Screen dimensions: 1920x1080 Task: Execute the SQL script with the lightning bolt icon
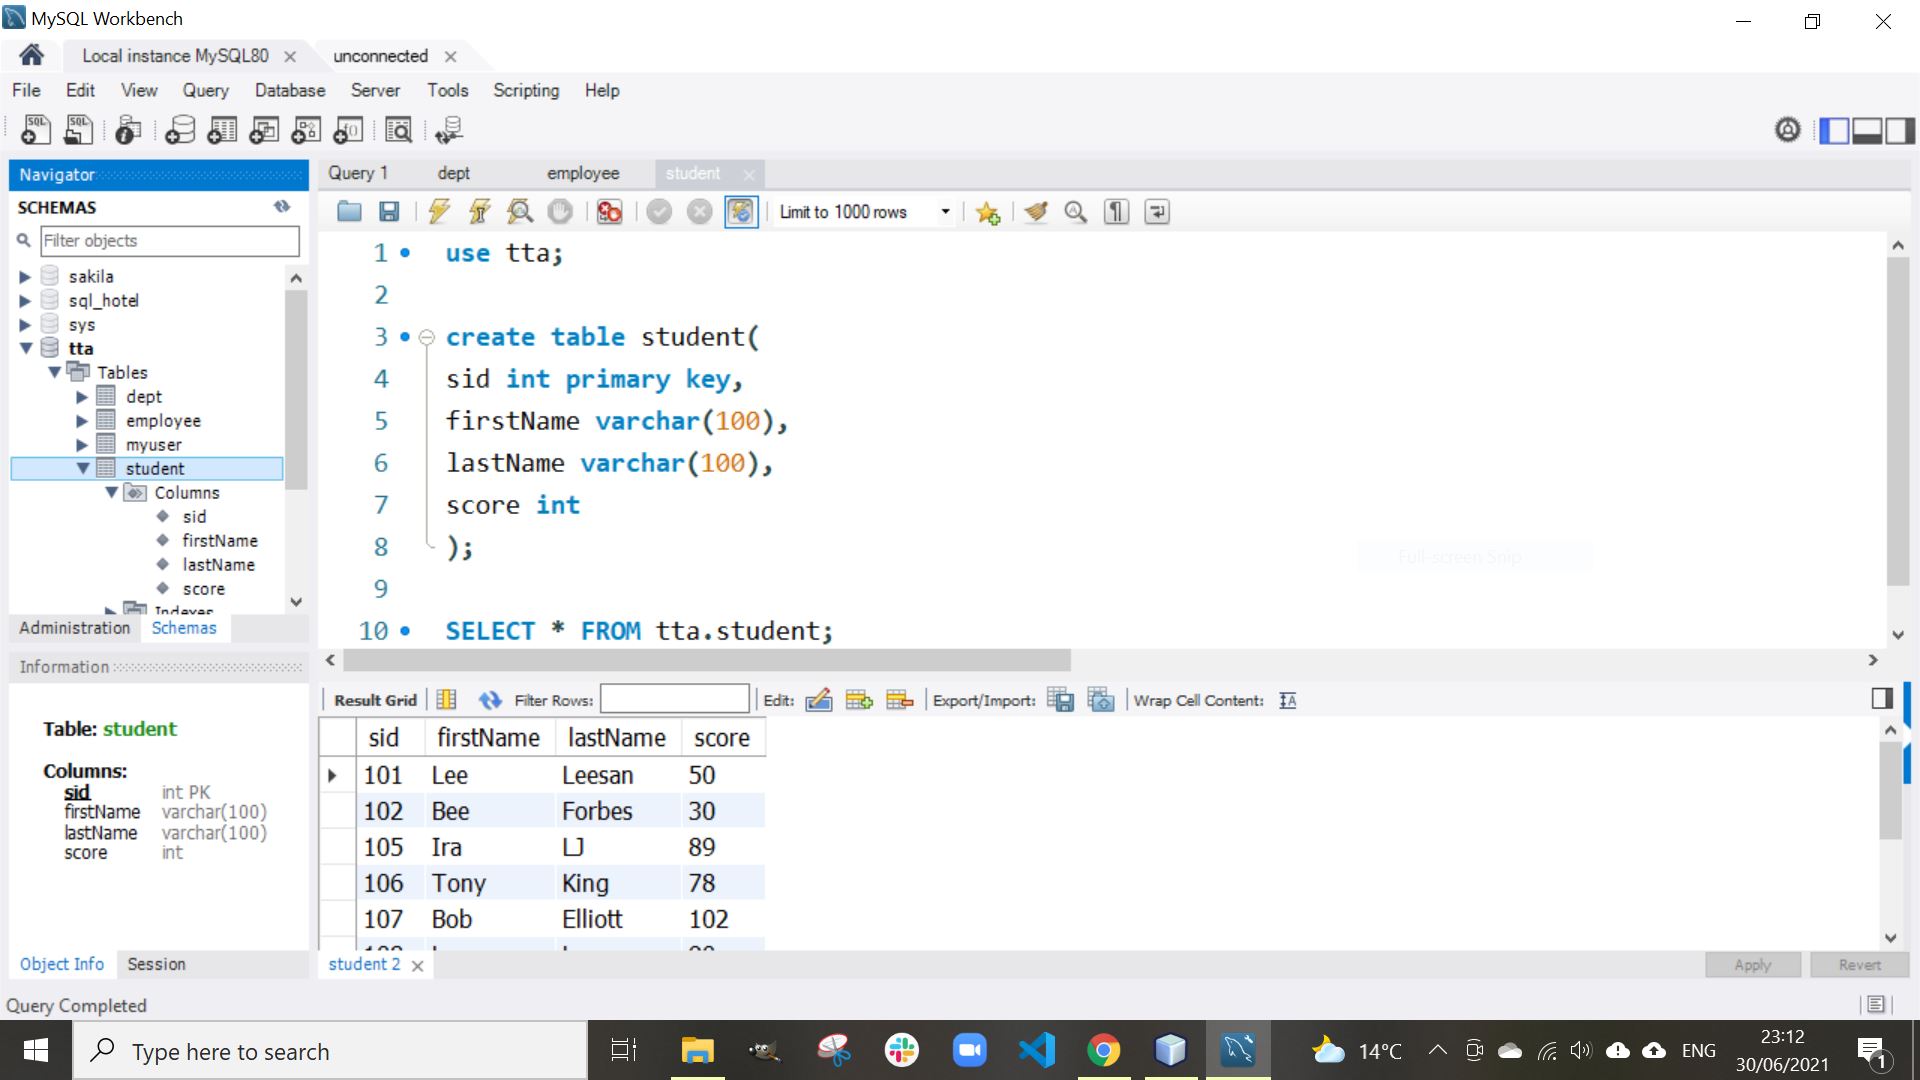[x=438, y=212]
